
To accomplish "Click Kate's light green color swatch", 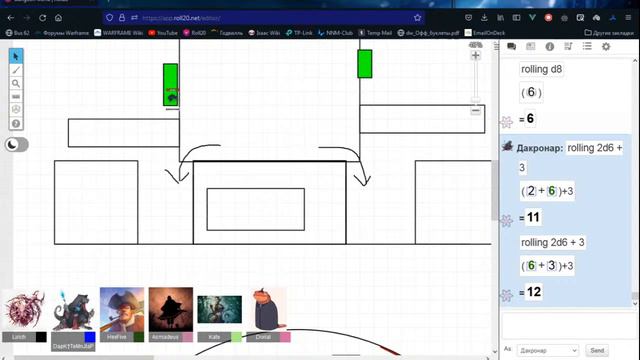I will coord(236,337).
